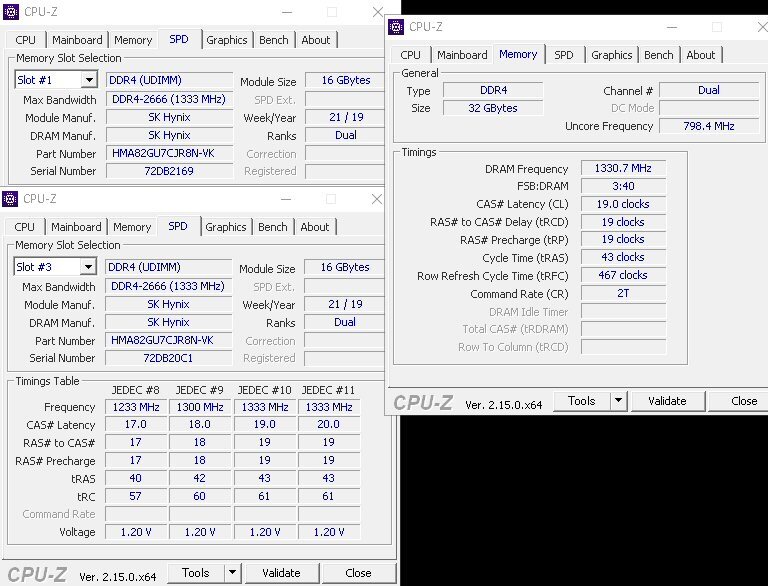The width and height of the screenshot is (768, 586).
Task: Open Bench tab in Memory window
Action: tap(658, 55)
